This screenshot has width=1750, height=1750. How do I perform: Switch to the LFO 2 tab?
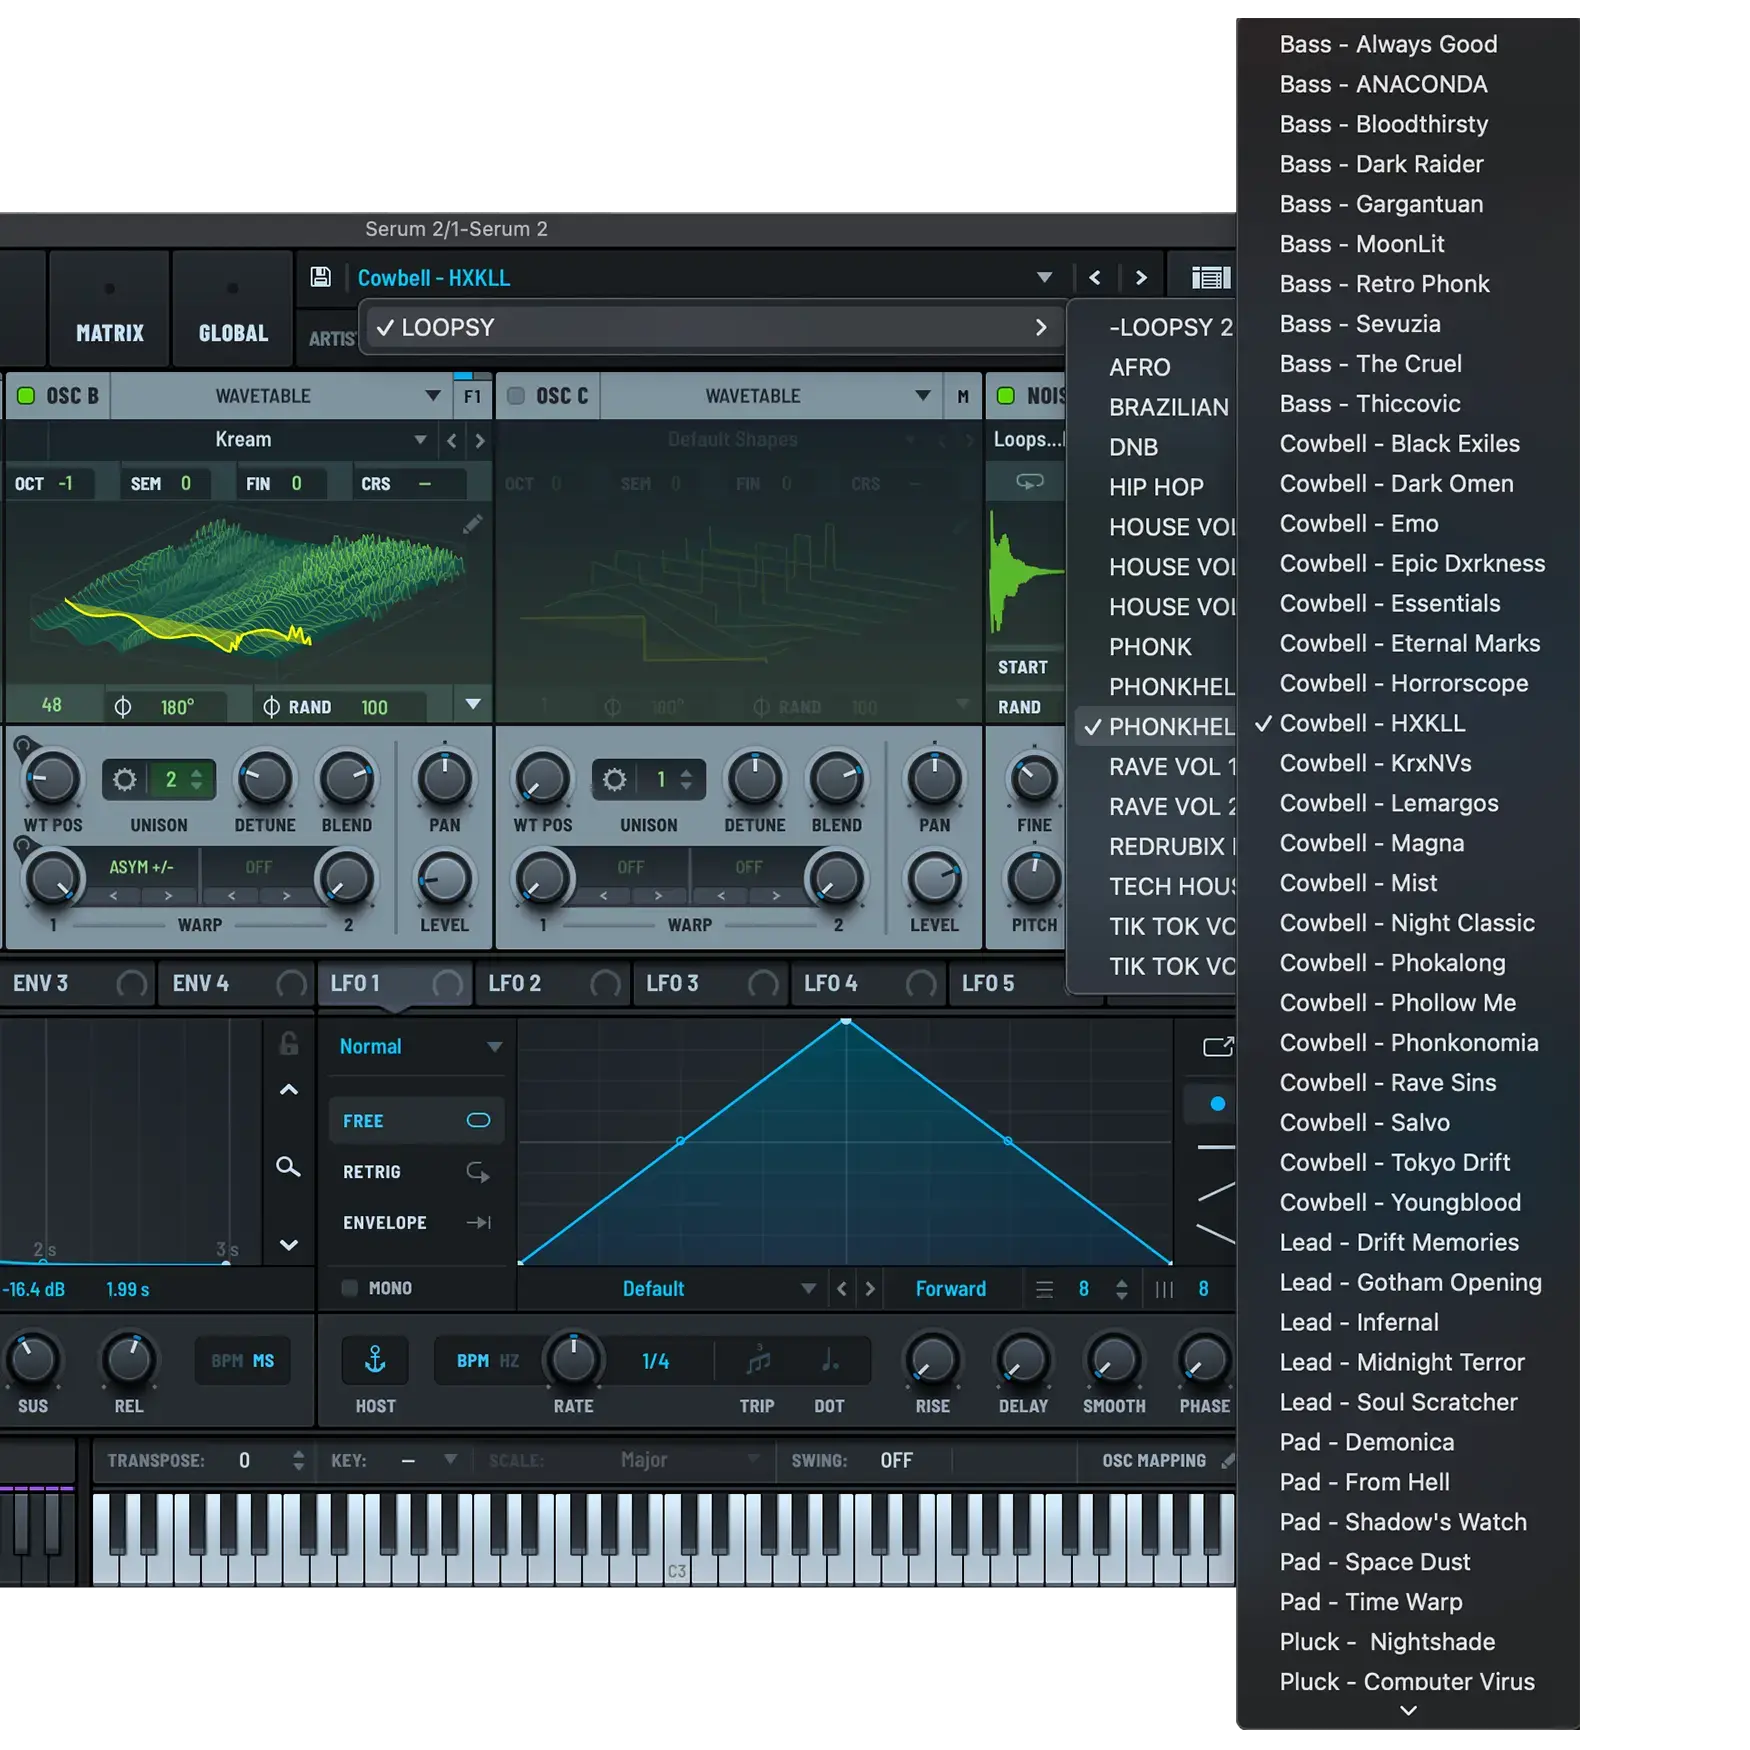tap(514, 984)
